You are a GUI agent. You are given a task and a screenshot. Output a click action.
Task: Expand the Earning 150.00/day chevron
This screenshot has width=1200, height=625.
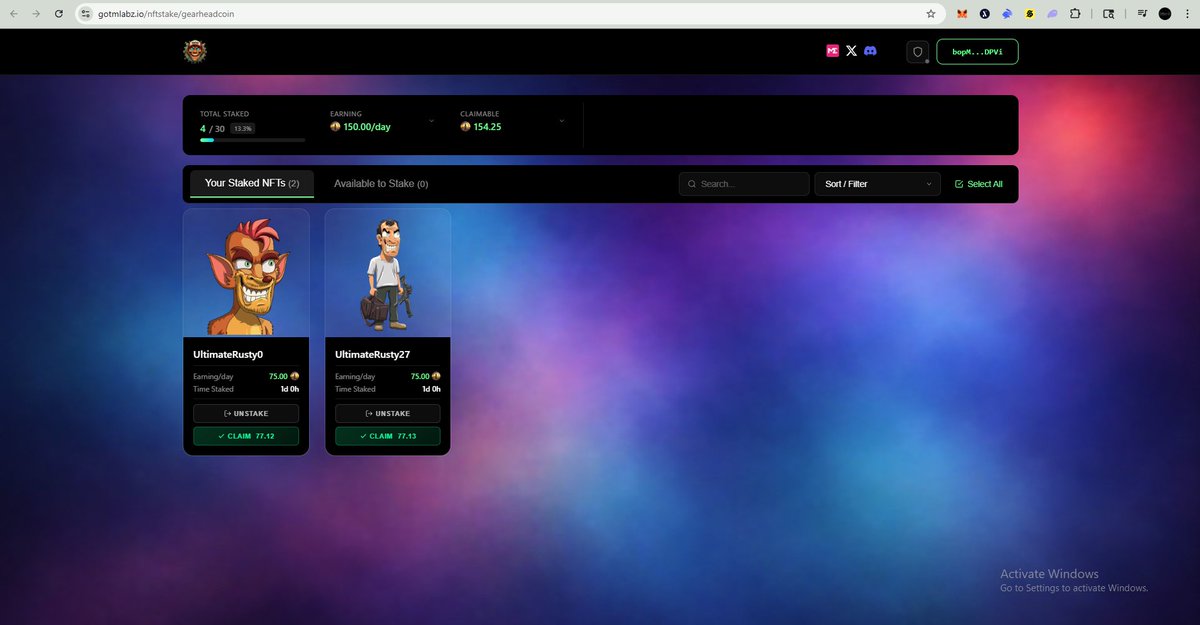[431, 120]
